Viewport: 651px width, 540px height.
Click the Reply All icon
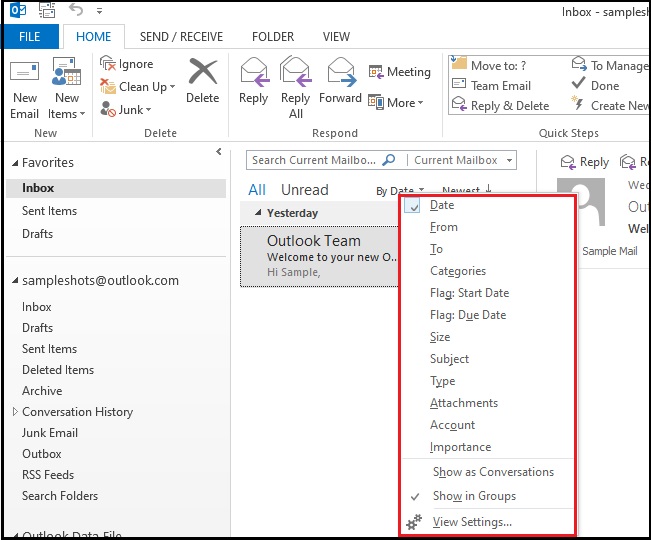tap(295, 73)
